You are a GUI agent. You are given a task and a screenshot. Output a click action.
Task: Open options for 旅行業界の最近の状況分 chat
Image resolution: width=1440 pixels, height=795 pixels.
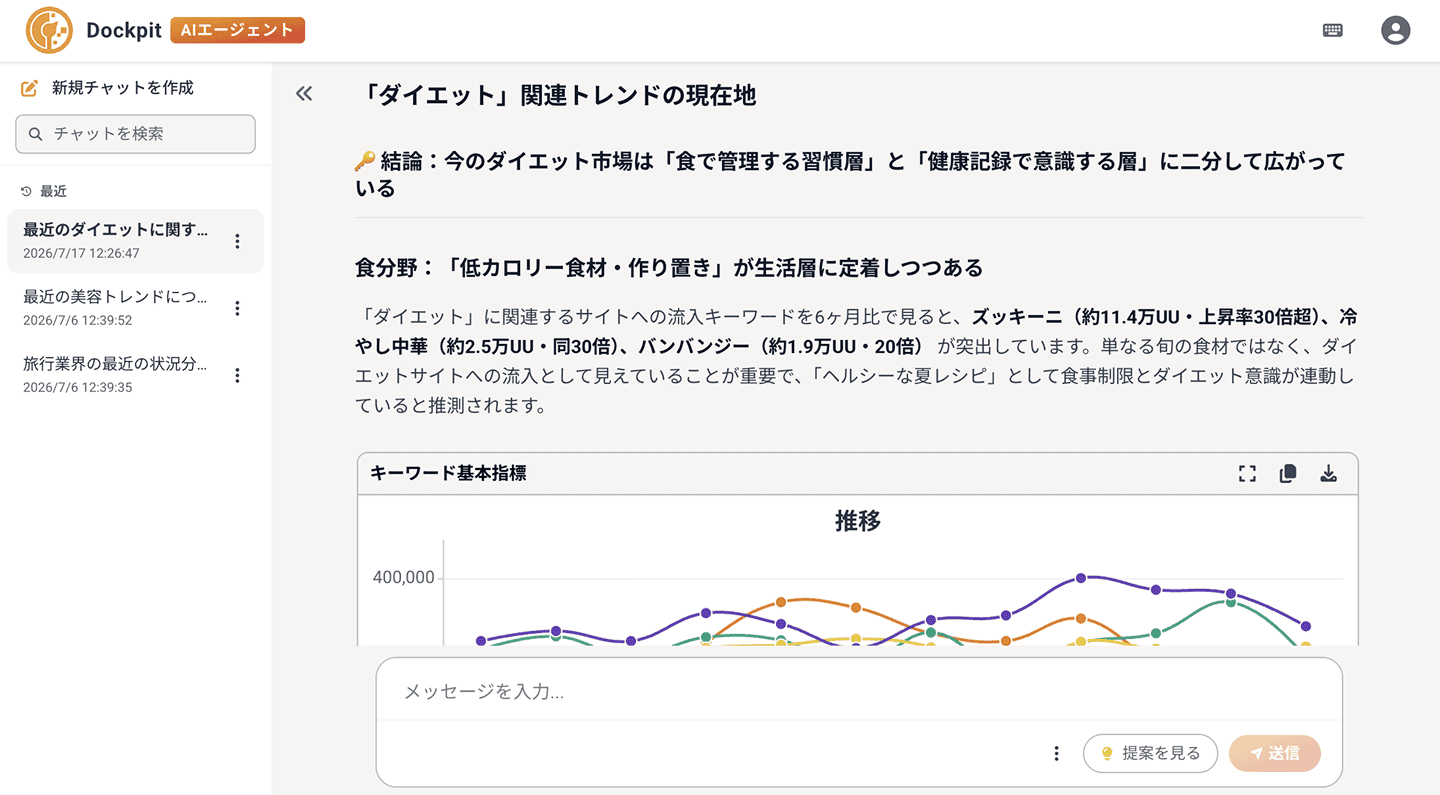tap(237, 375)
